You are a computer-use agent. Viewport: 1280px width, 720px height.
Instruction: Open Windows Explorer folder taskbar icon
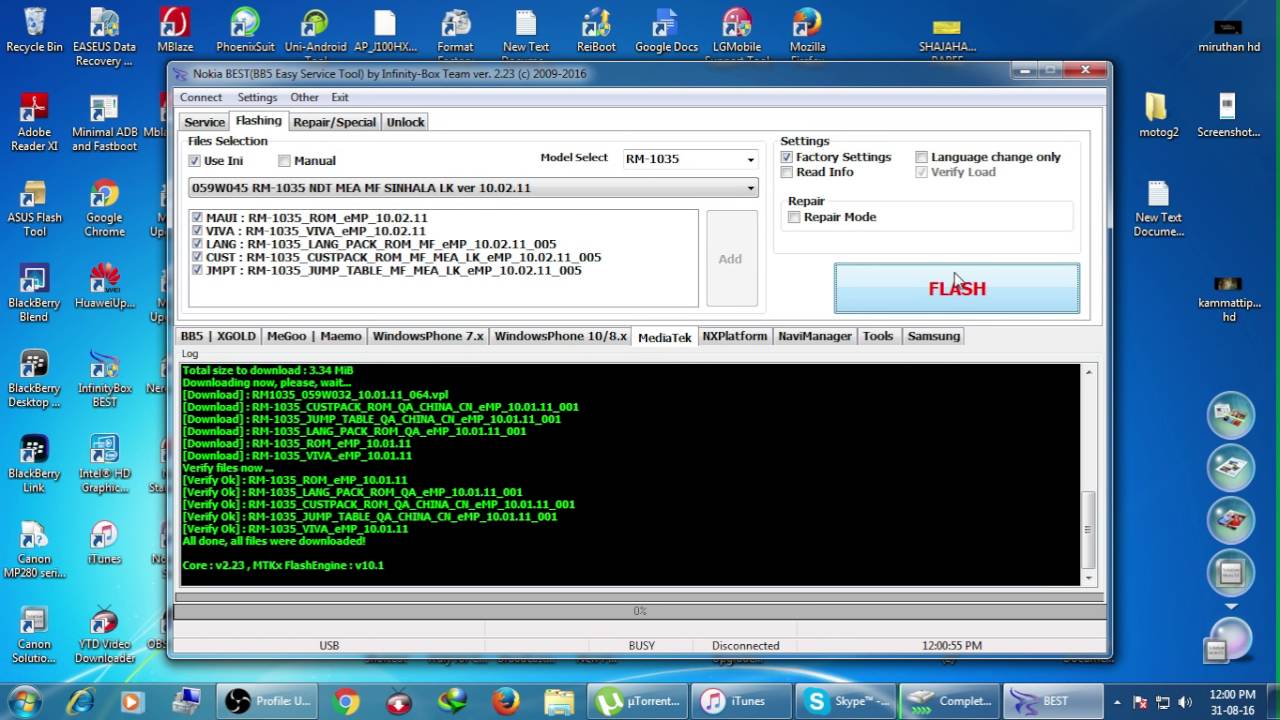click(x=560, y=701)
